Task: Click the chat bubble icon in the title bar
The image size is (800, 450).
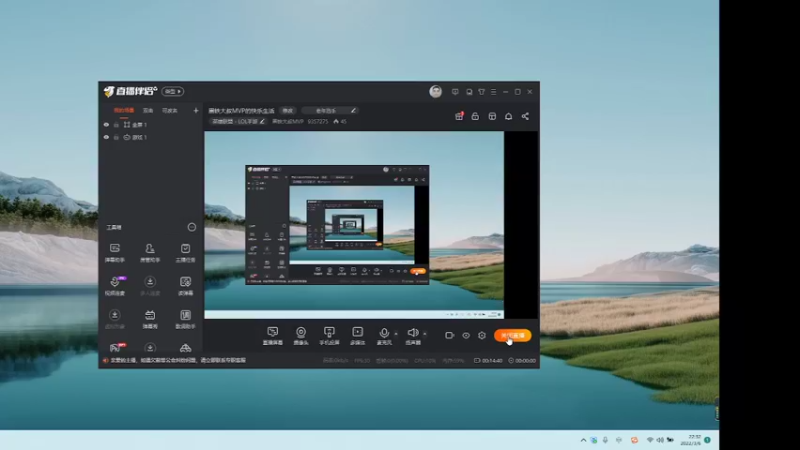Action: pos(469,92)
